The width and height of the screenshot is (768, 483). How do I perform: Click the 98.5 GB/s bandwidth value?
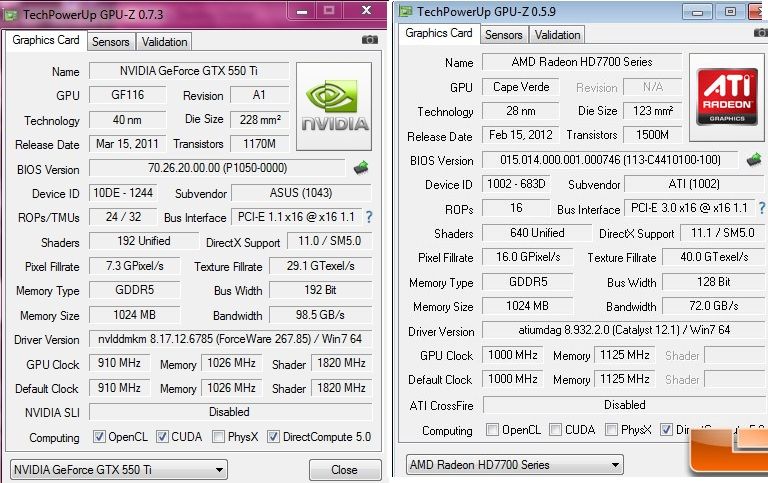coord(320,315)
